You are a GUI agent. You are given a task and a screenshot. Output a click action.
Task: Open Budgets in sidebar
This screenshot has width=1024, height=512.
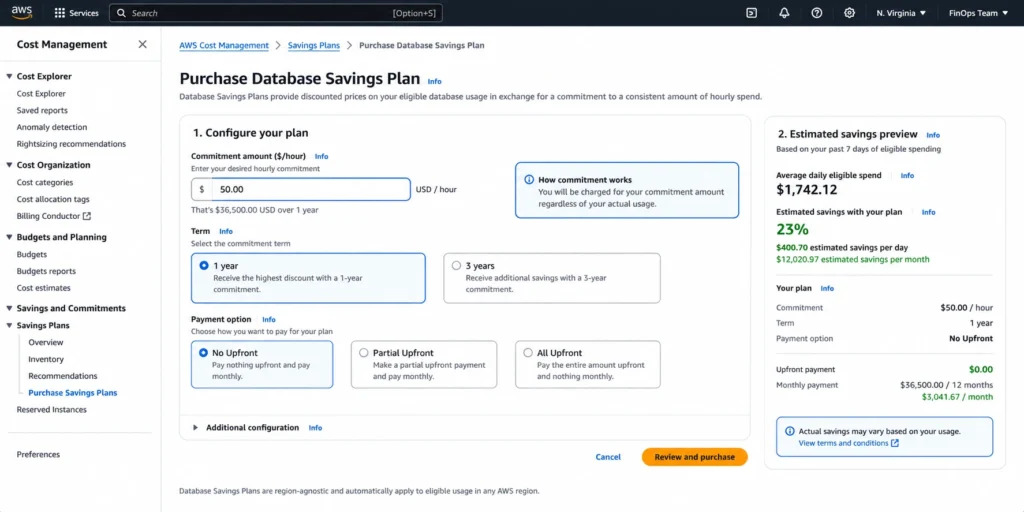32,255
